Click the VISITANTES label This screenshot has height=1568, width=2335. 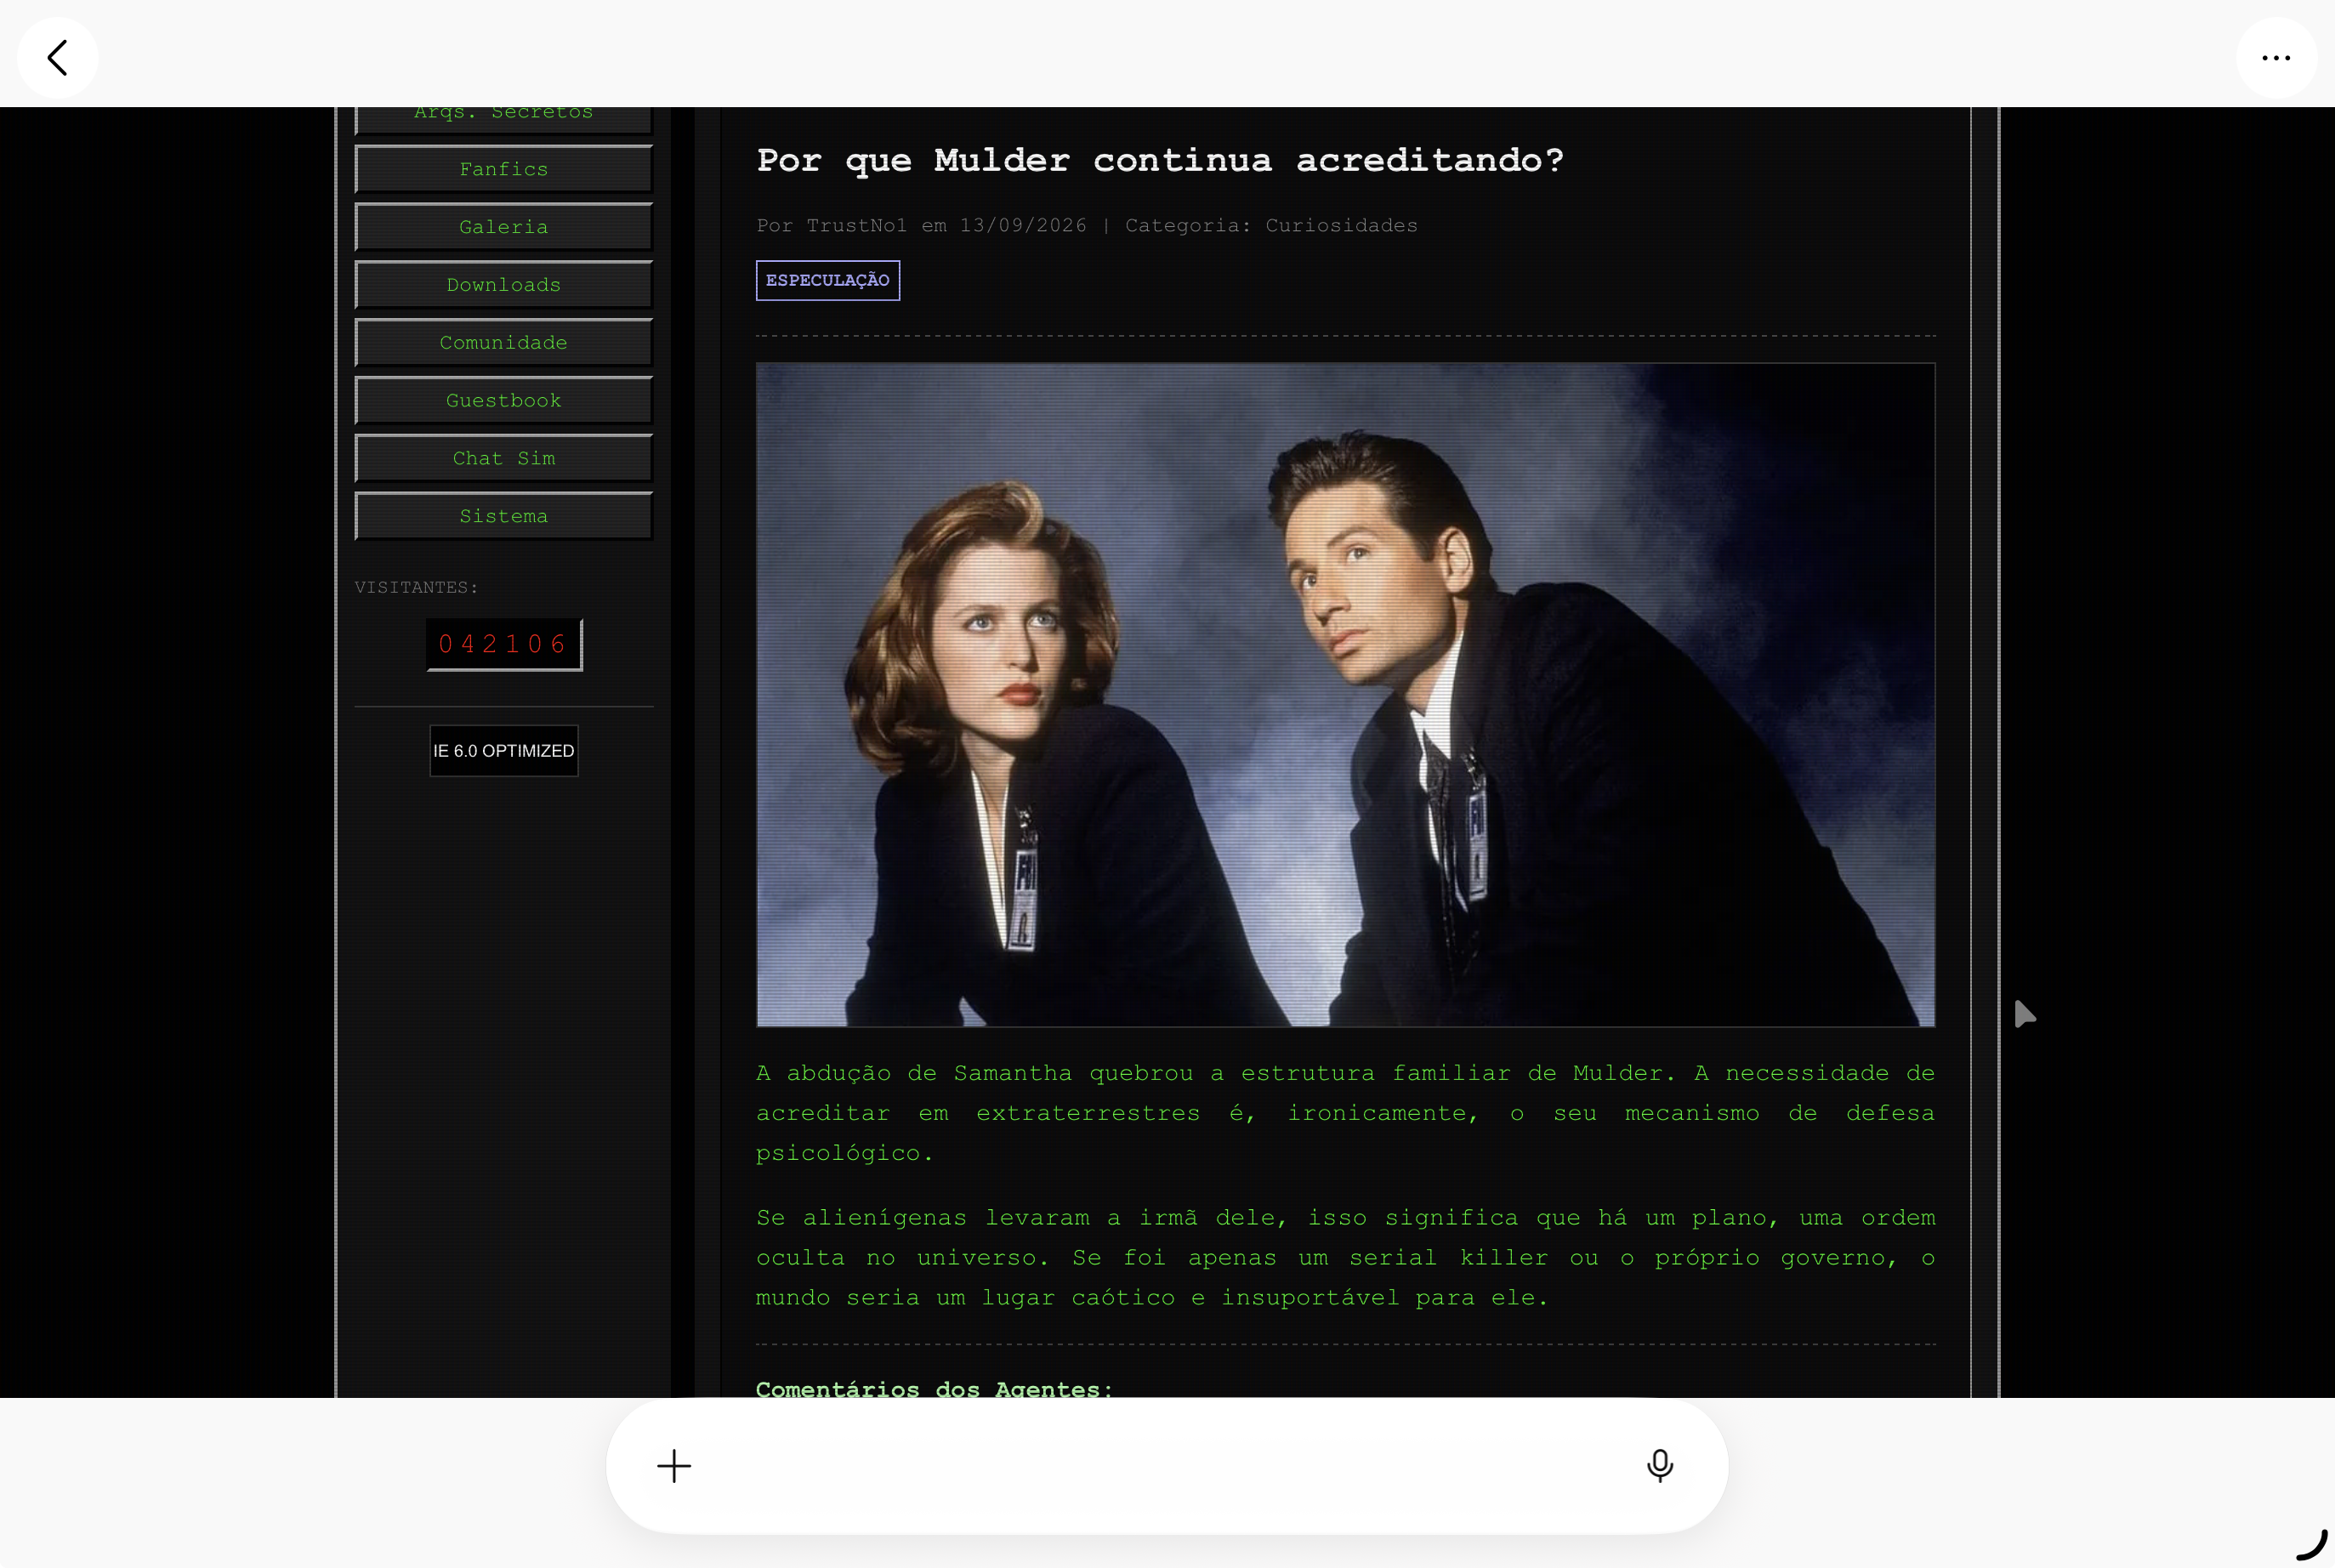[x=416, y=588]
